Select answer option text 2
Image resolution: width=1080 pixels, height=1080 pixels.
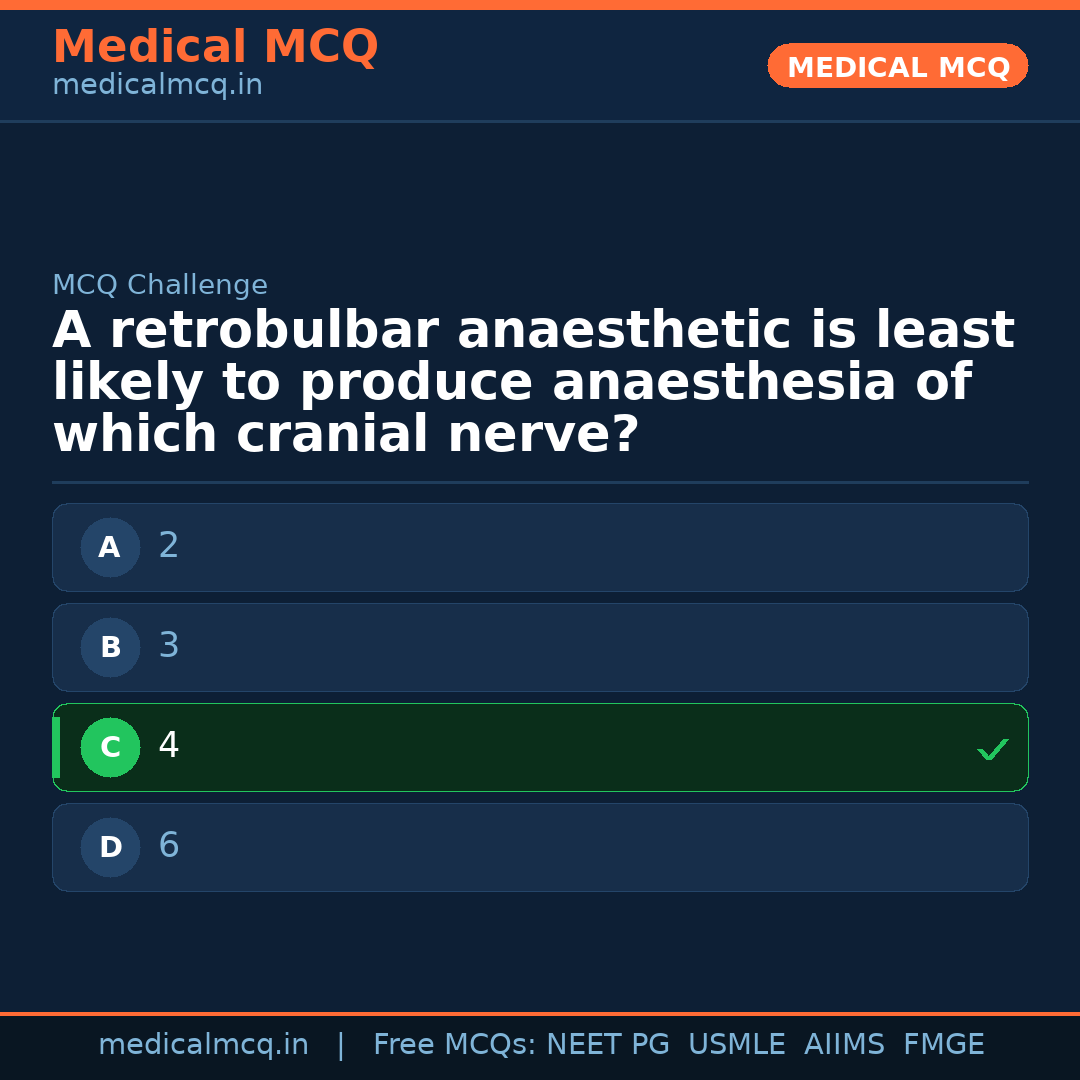(169, 546)
